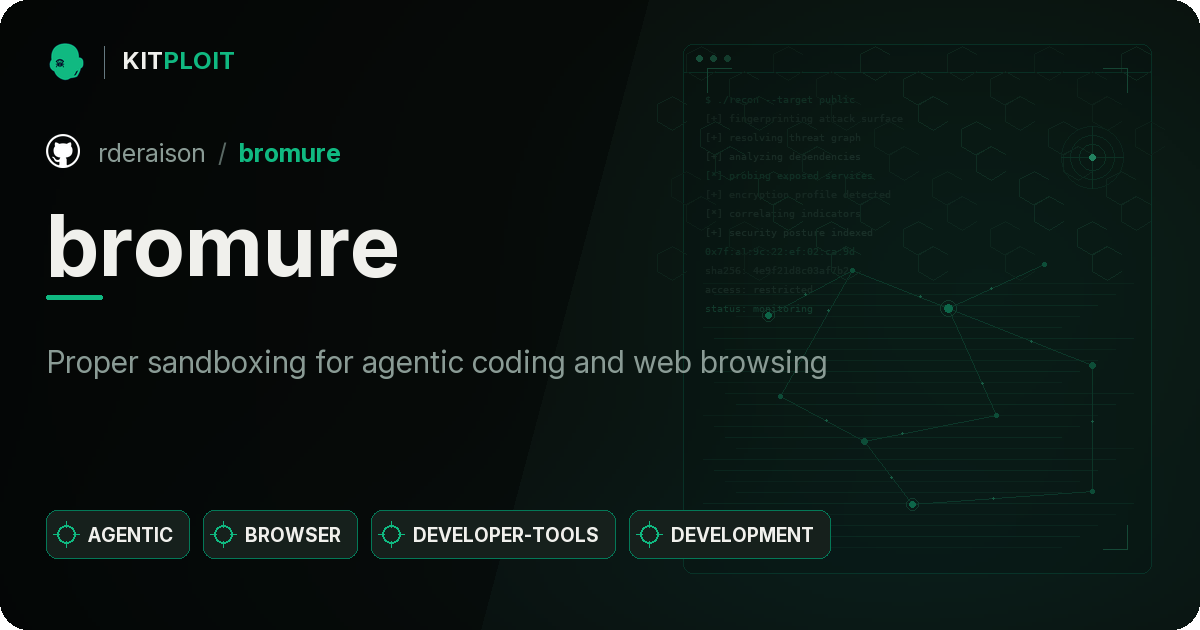The image size is (1200, 630).
Task: Select the AGENTIC tag
Action: (118, 535)
